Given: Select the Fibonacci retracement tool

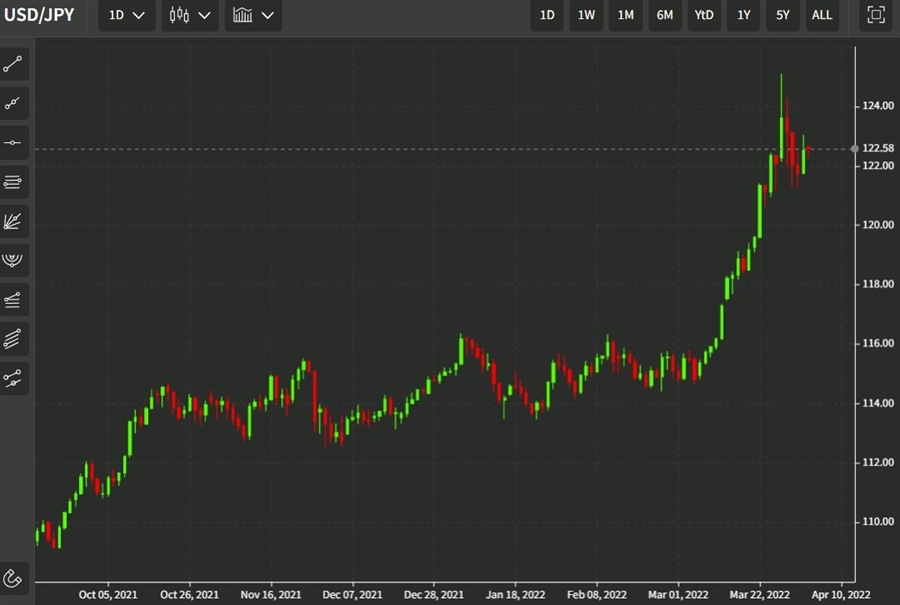Looking at the screenshot, I should 13,300.
